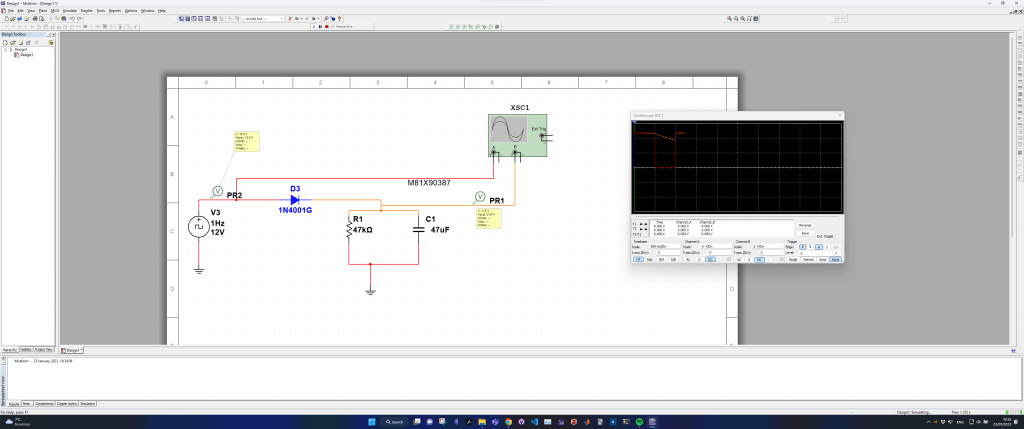This screenshot has width=1024, height=429.
Task: Open the Place menu
Action: (x=42, y=10)
